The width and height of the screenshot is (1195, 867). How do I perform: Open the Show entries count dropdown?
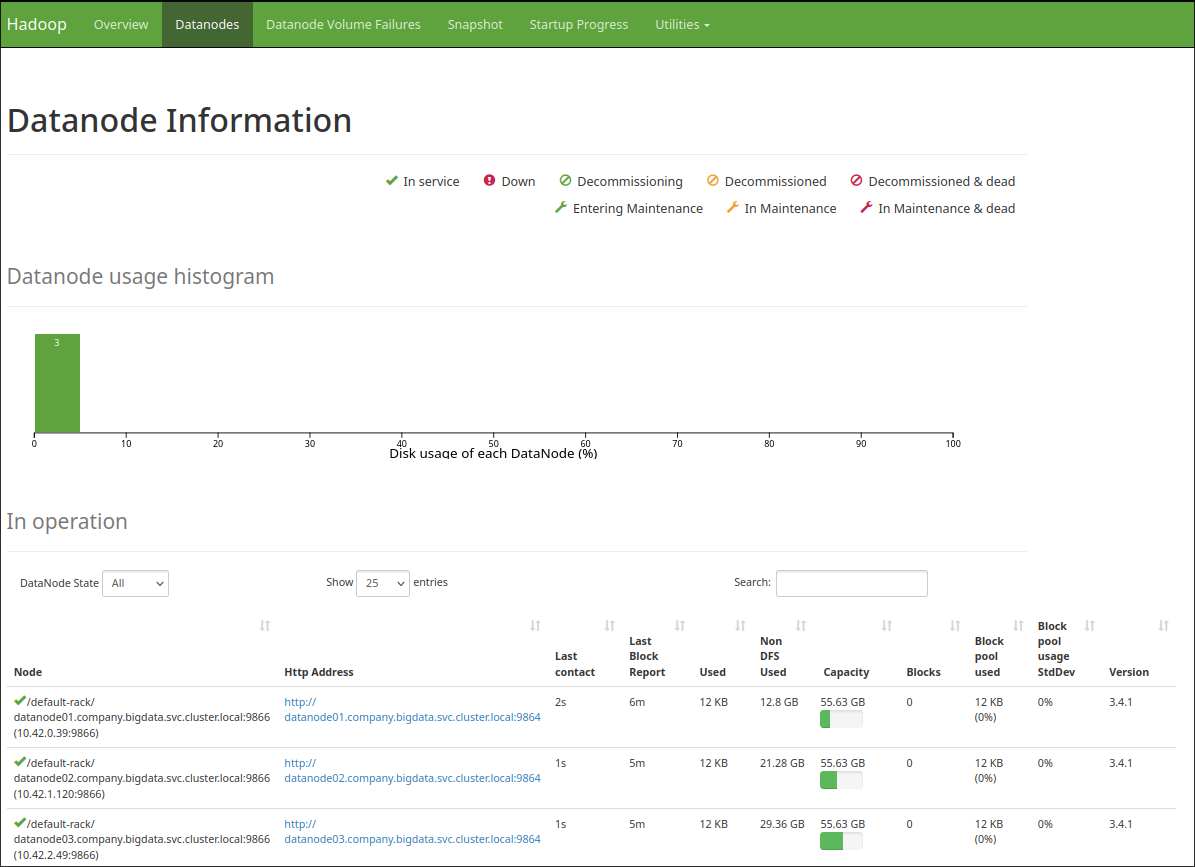(383, 584)
